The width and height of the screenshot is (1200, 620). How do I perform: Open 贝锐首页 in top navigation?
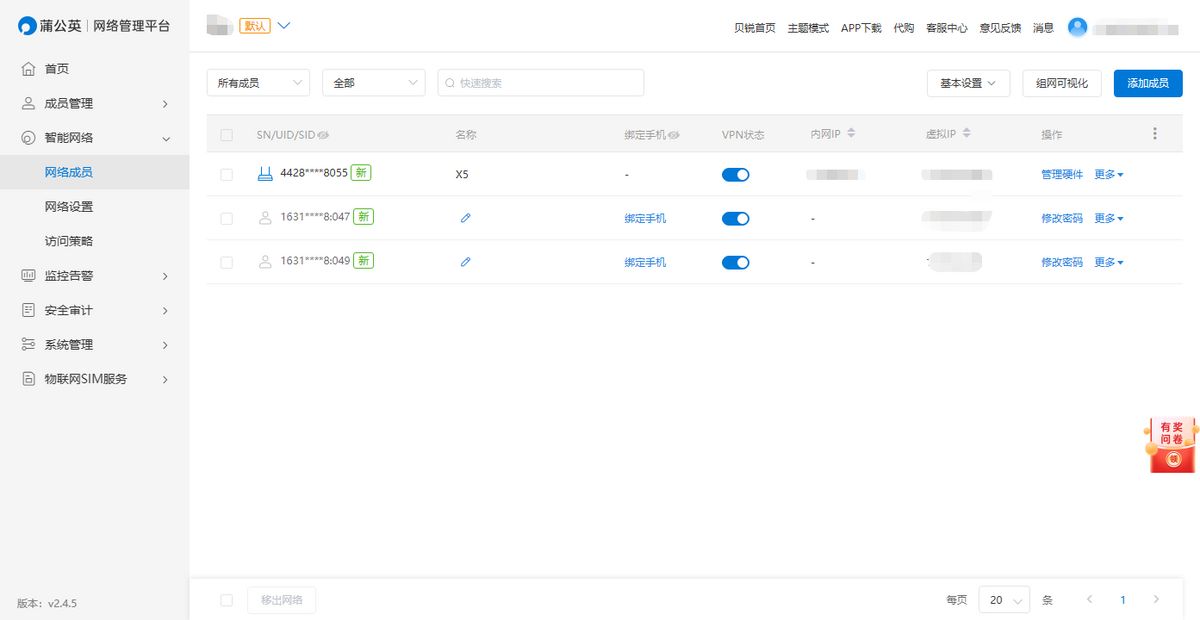(755, 28)
